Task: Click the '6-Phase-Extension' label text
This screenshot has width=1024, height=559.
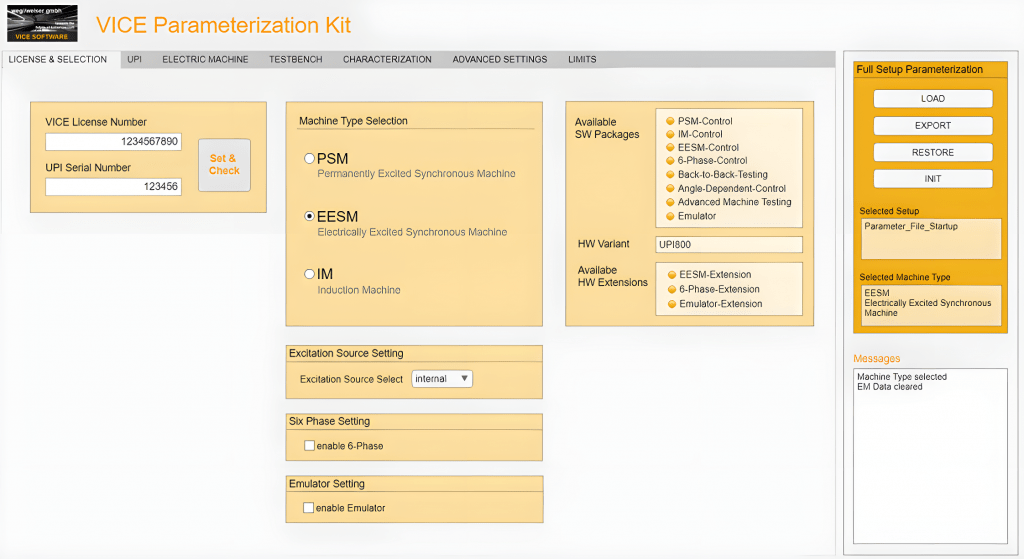Action: [719, 289]
